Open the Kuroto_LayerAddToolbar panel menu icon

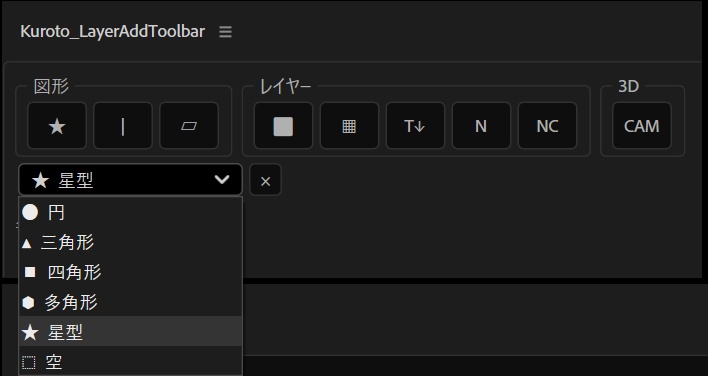(x=225, y=32)
